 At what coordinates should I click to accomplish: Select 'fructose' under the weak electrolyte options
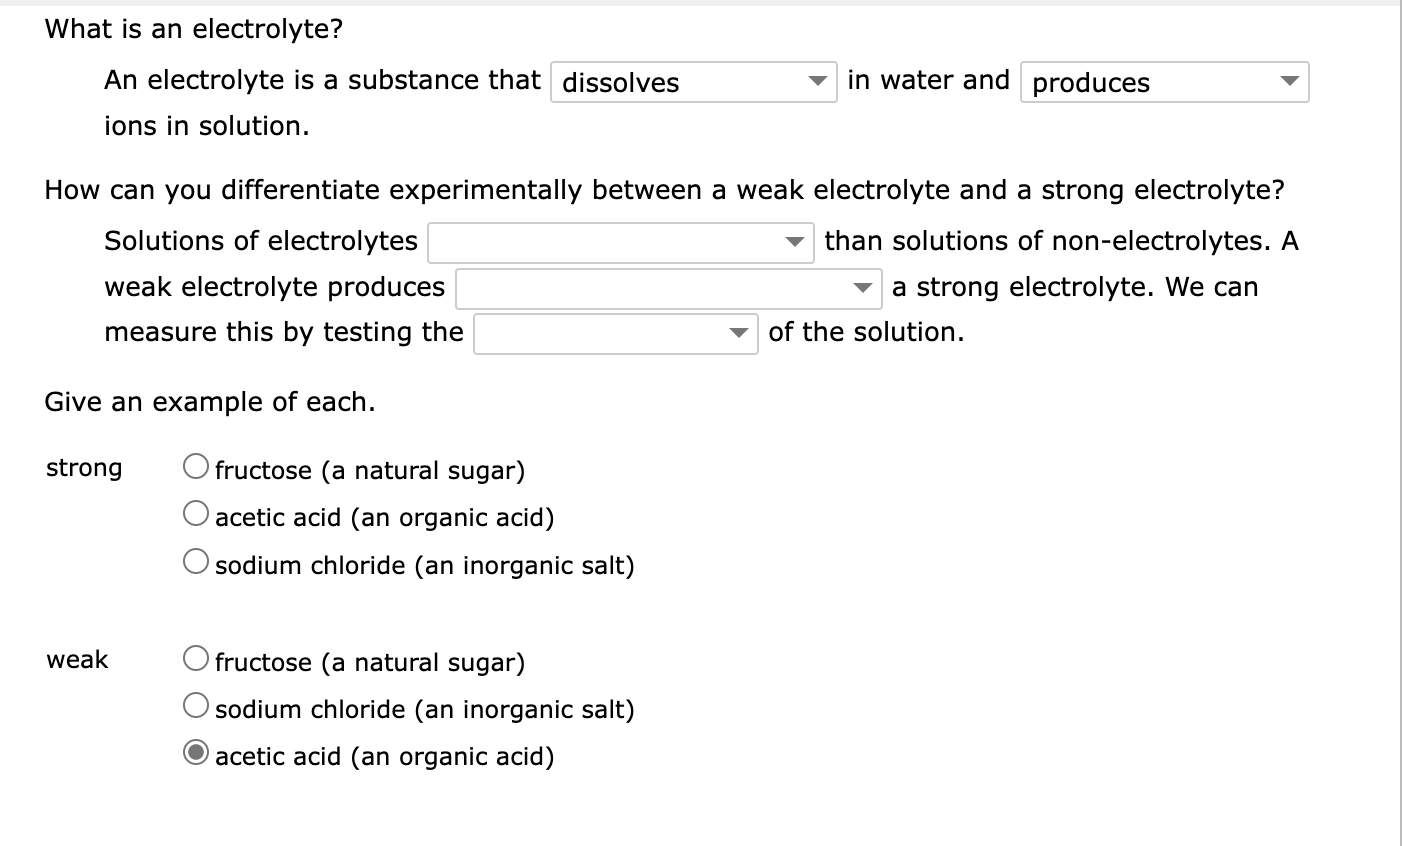click(x=196, y=657)
